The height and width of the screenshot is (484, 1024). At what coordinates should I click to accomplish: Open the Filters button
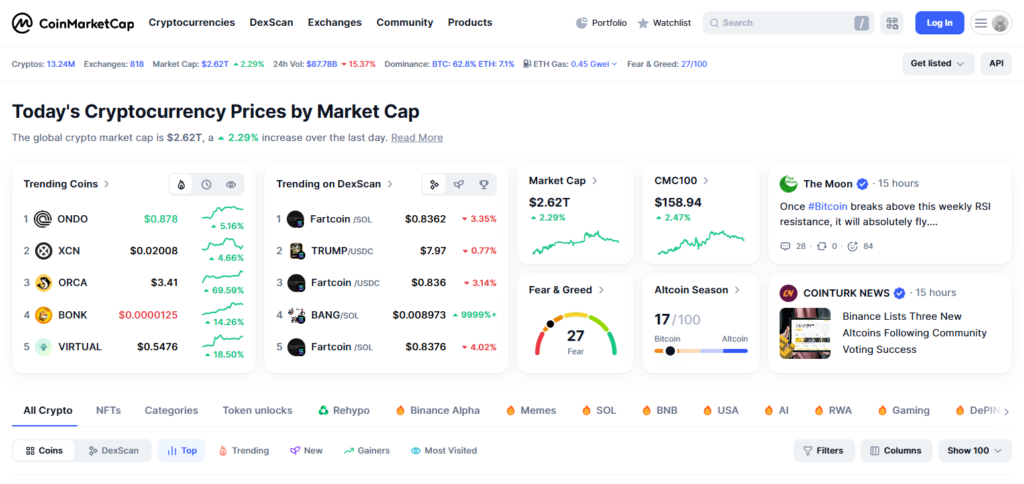(823, 451)
